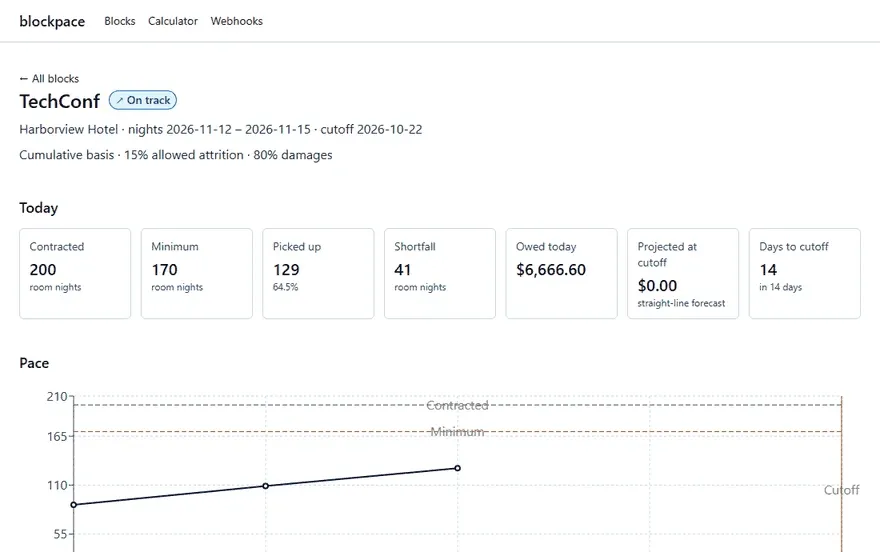
Task: Open the Calculator page
Action: point(173,21)
